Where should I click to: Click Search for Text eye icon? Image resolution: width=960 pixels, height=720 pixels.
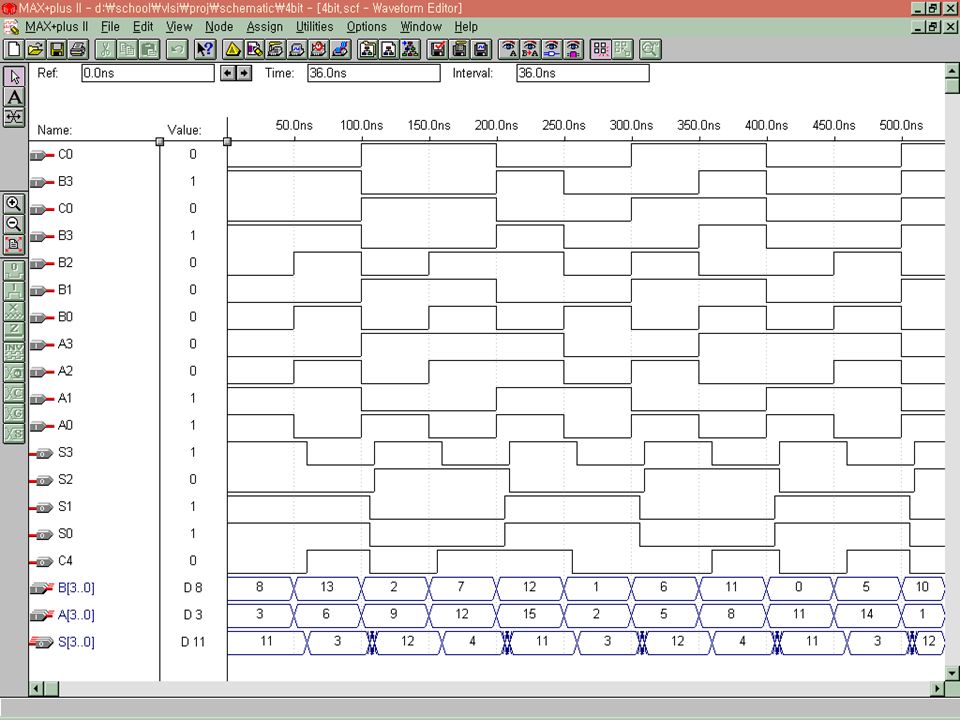[x=509, y=50]
